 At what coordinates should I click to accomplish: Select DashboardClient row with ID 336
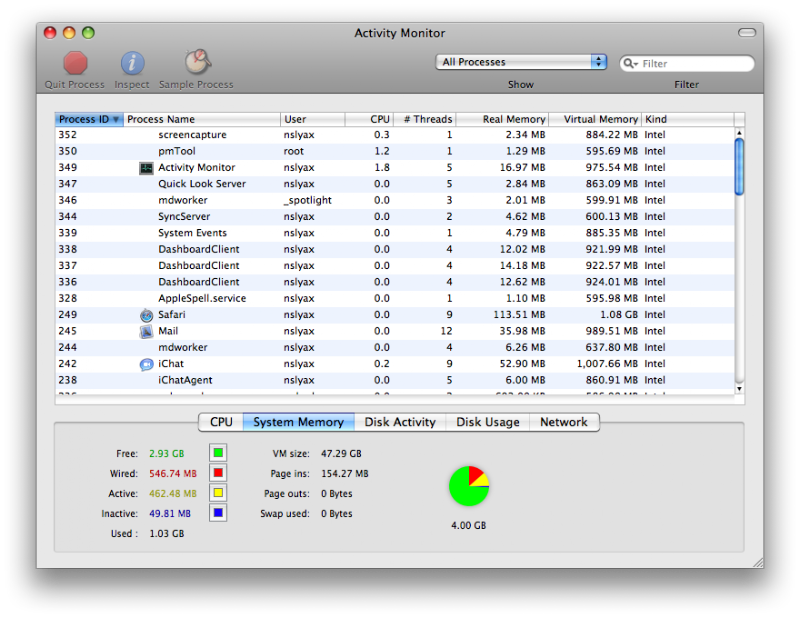395,282
